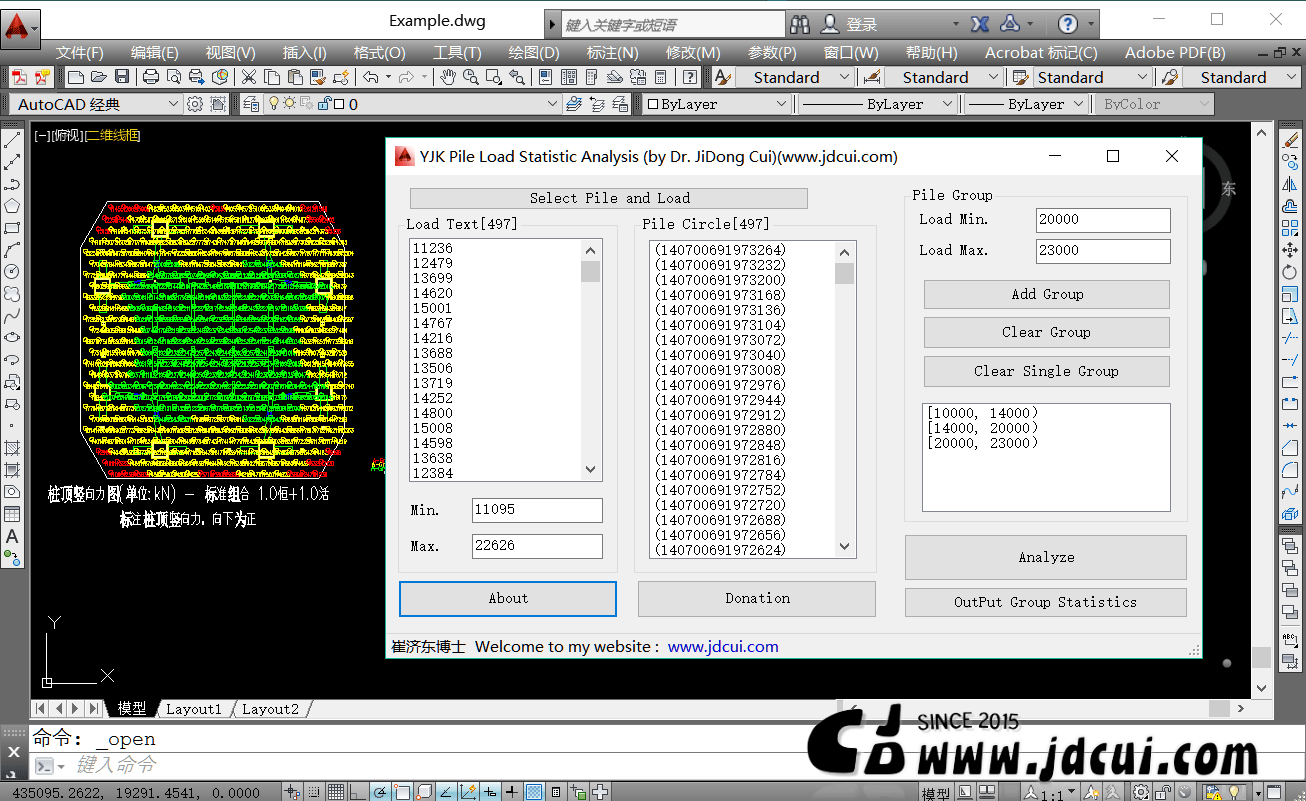Click the AutoCAD application menu logo
Viewport: 1306px width, 801px height.
pos(20,26)
